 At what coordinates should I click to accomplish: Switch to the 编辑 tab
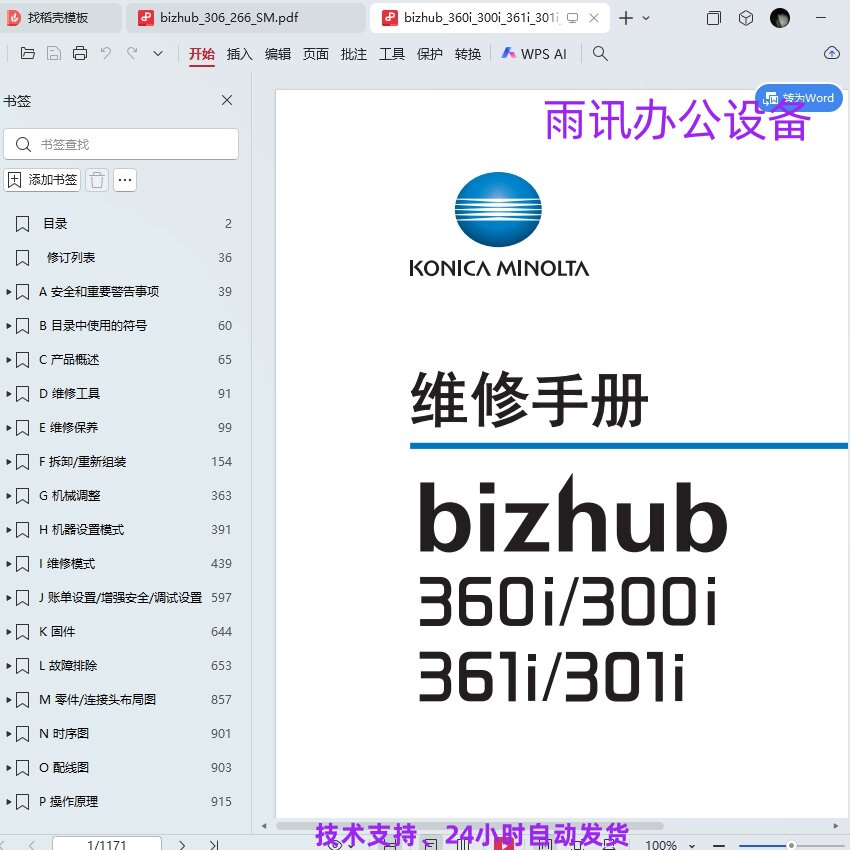point(278,54)
